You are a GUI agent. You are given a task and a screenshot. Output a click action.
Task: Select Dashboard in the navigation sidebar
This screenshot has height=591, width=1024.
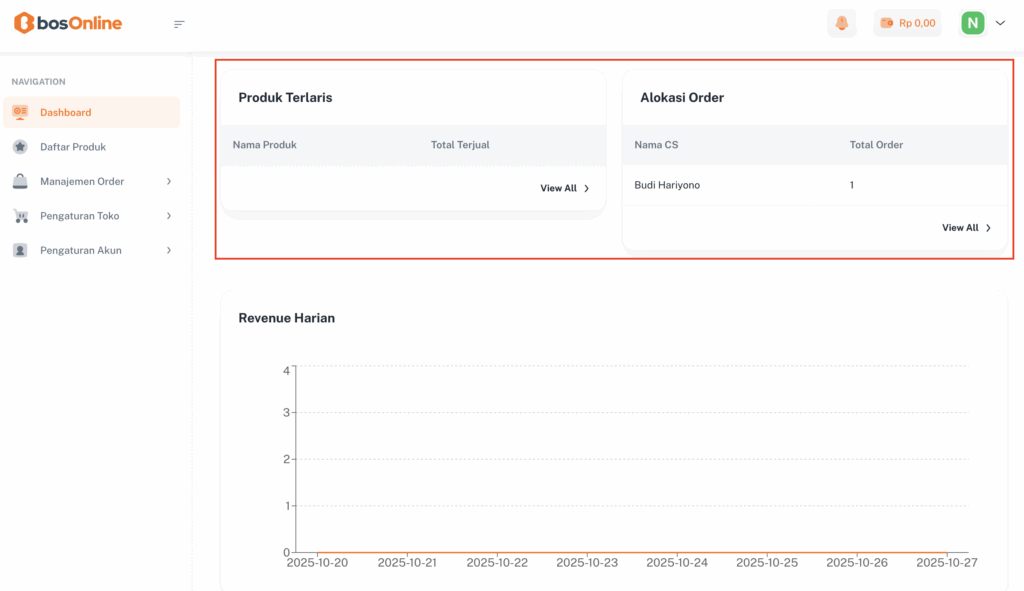coord(66,112)
